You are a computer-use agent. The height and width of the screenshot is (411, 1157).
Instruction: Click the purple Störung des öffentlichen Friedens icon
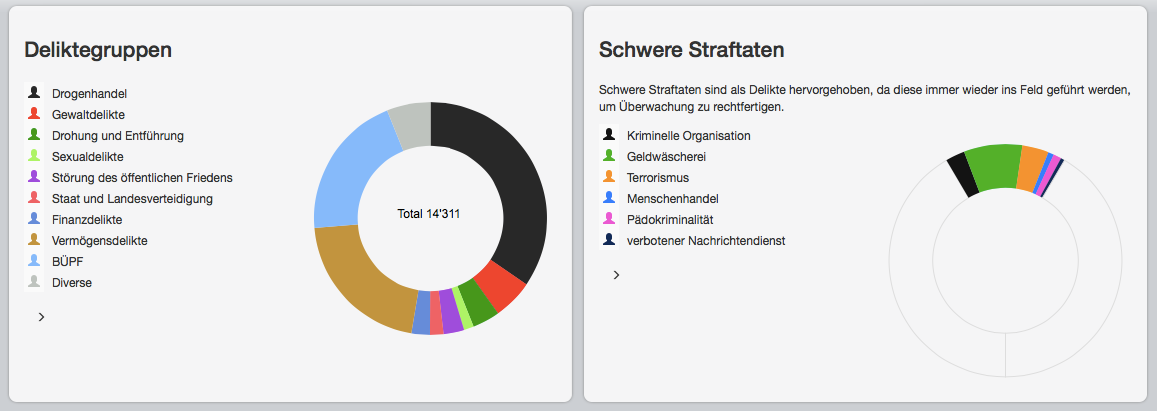33,177
